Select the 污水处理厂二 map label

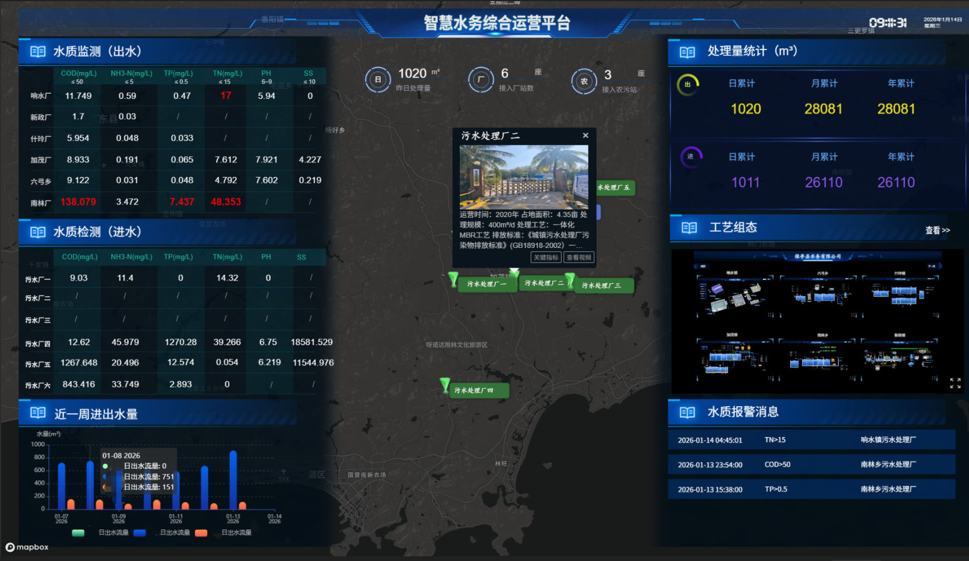click(544, 283)
